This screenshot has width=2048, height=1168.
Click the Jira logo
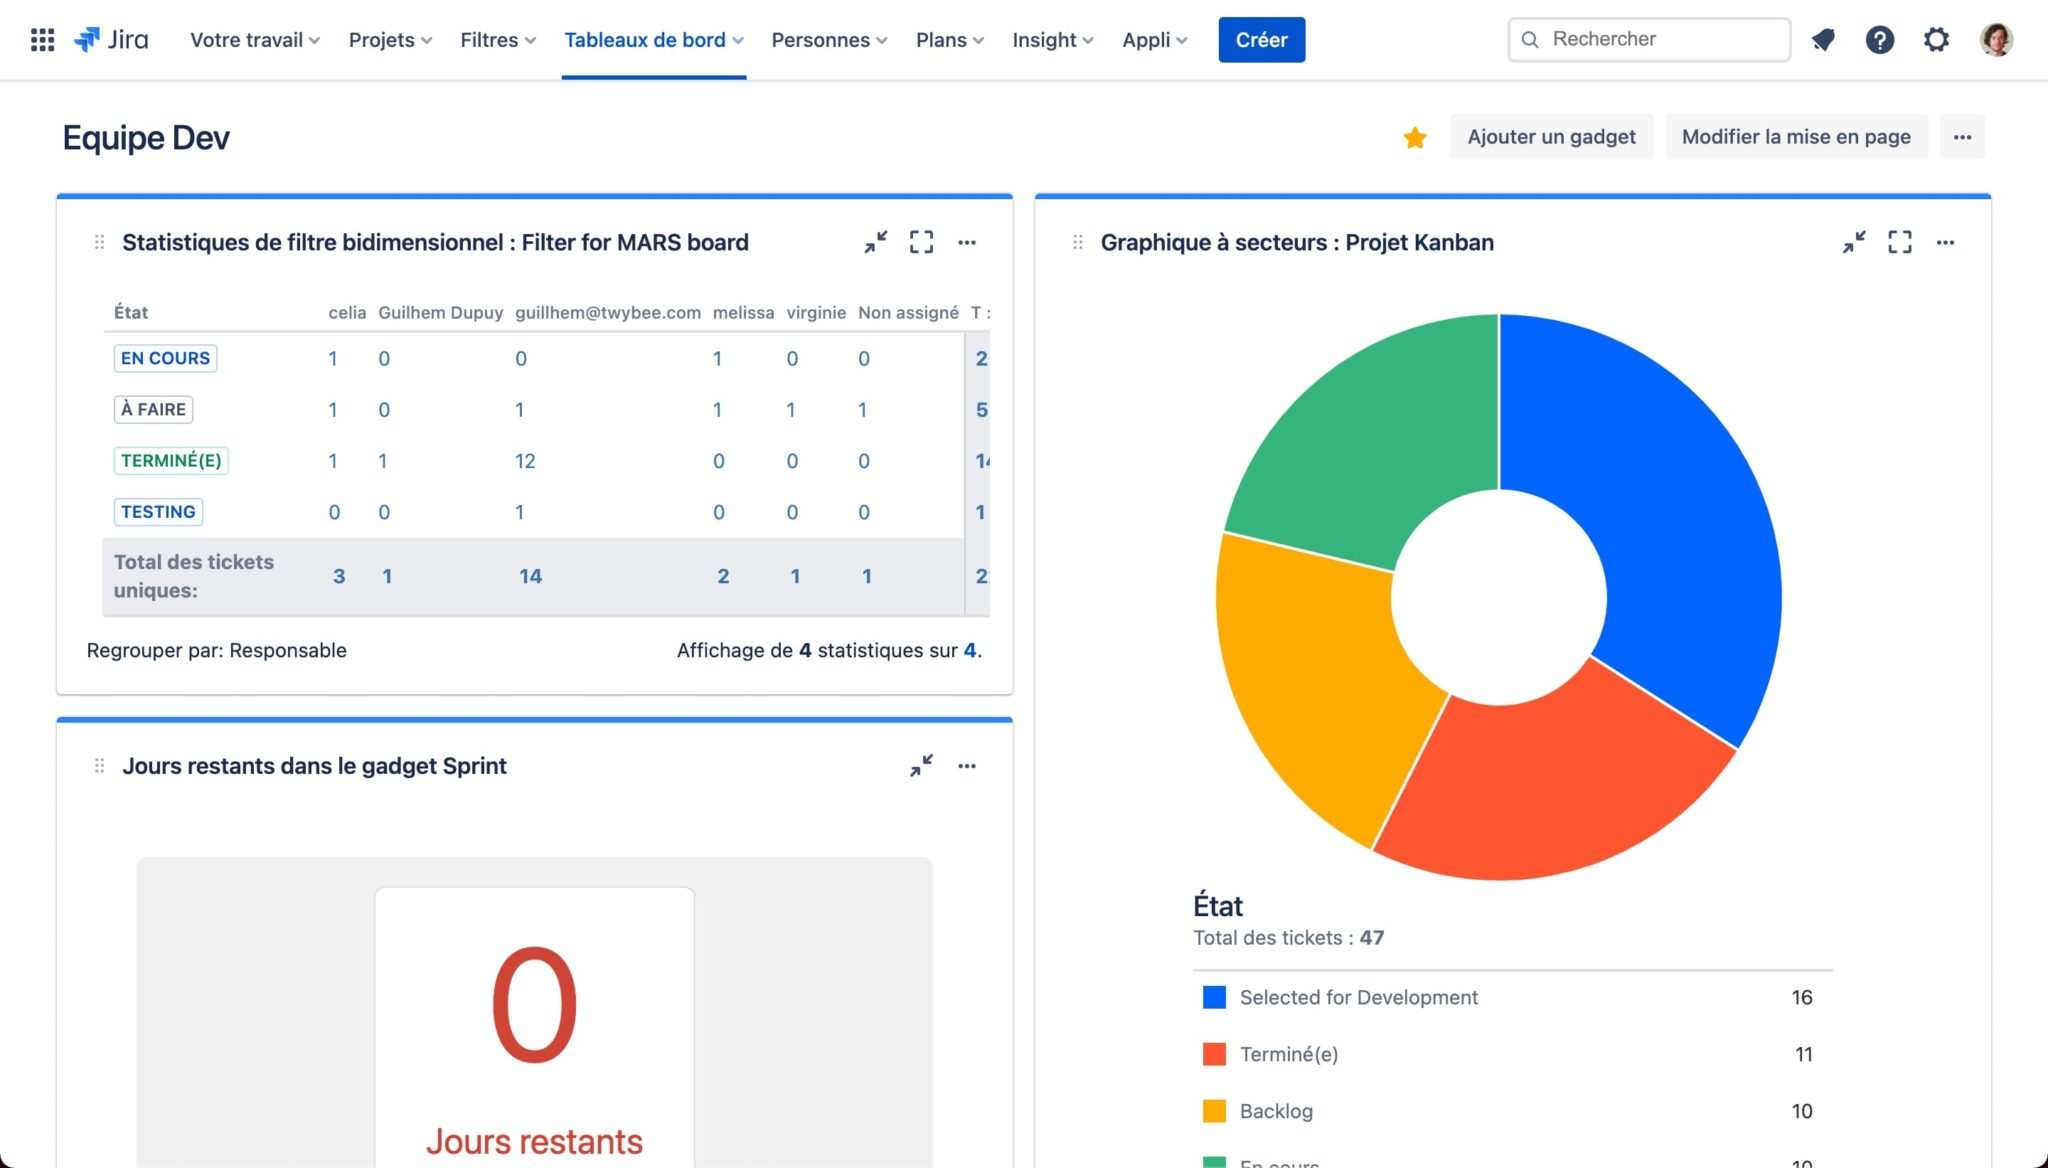(x=111, y=40)
